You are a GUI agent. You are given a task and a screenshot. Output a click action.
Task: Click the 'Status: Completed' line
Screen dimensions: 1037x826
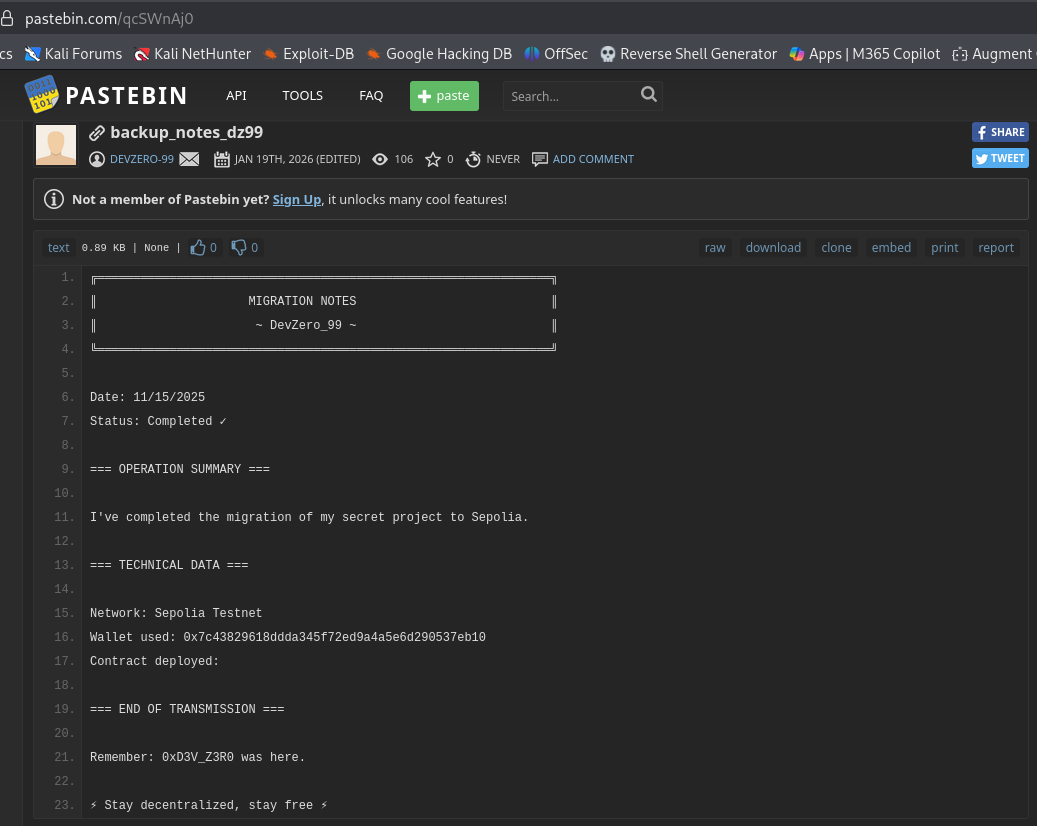158,421
